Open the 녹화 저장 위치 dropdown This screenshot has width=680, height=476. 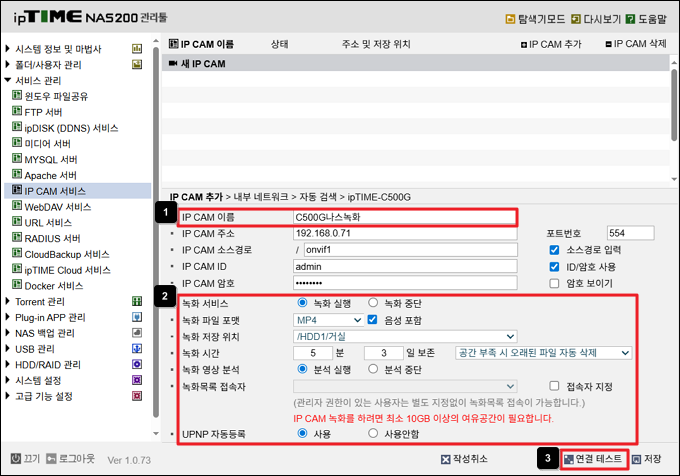point(404,337)
